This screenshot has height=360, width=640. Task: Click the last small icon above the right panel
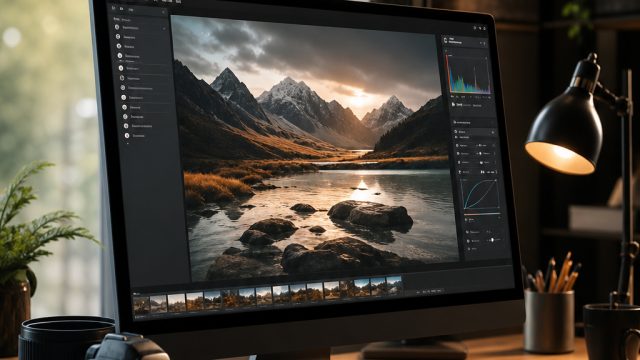coord(484,29)
